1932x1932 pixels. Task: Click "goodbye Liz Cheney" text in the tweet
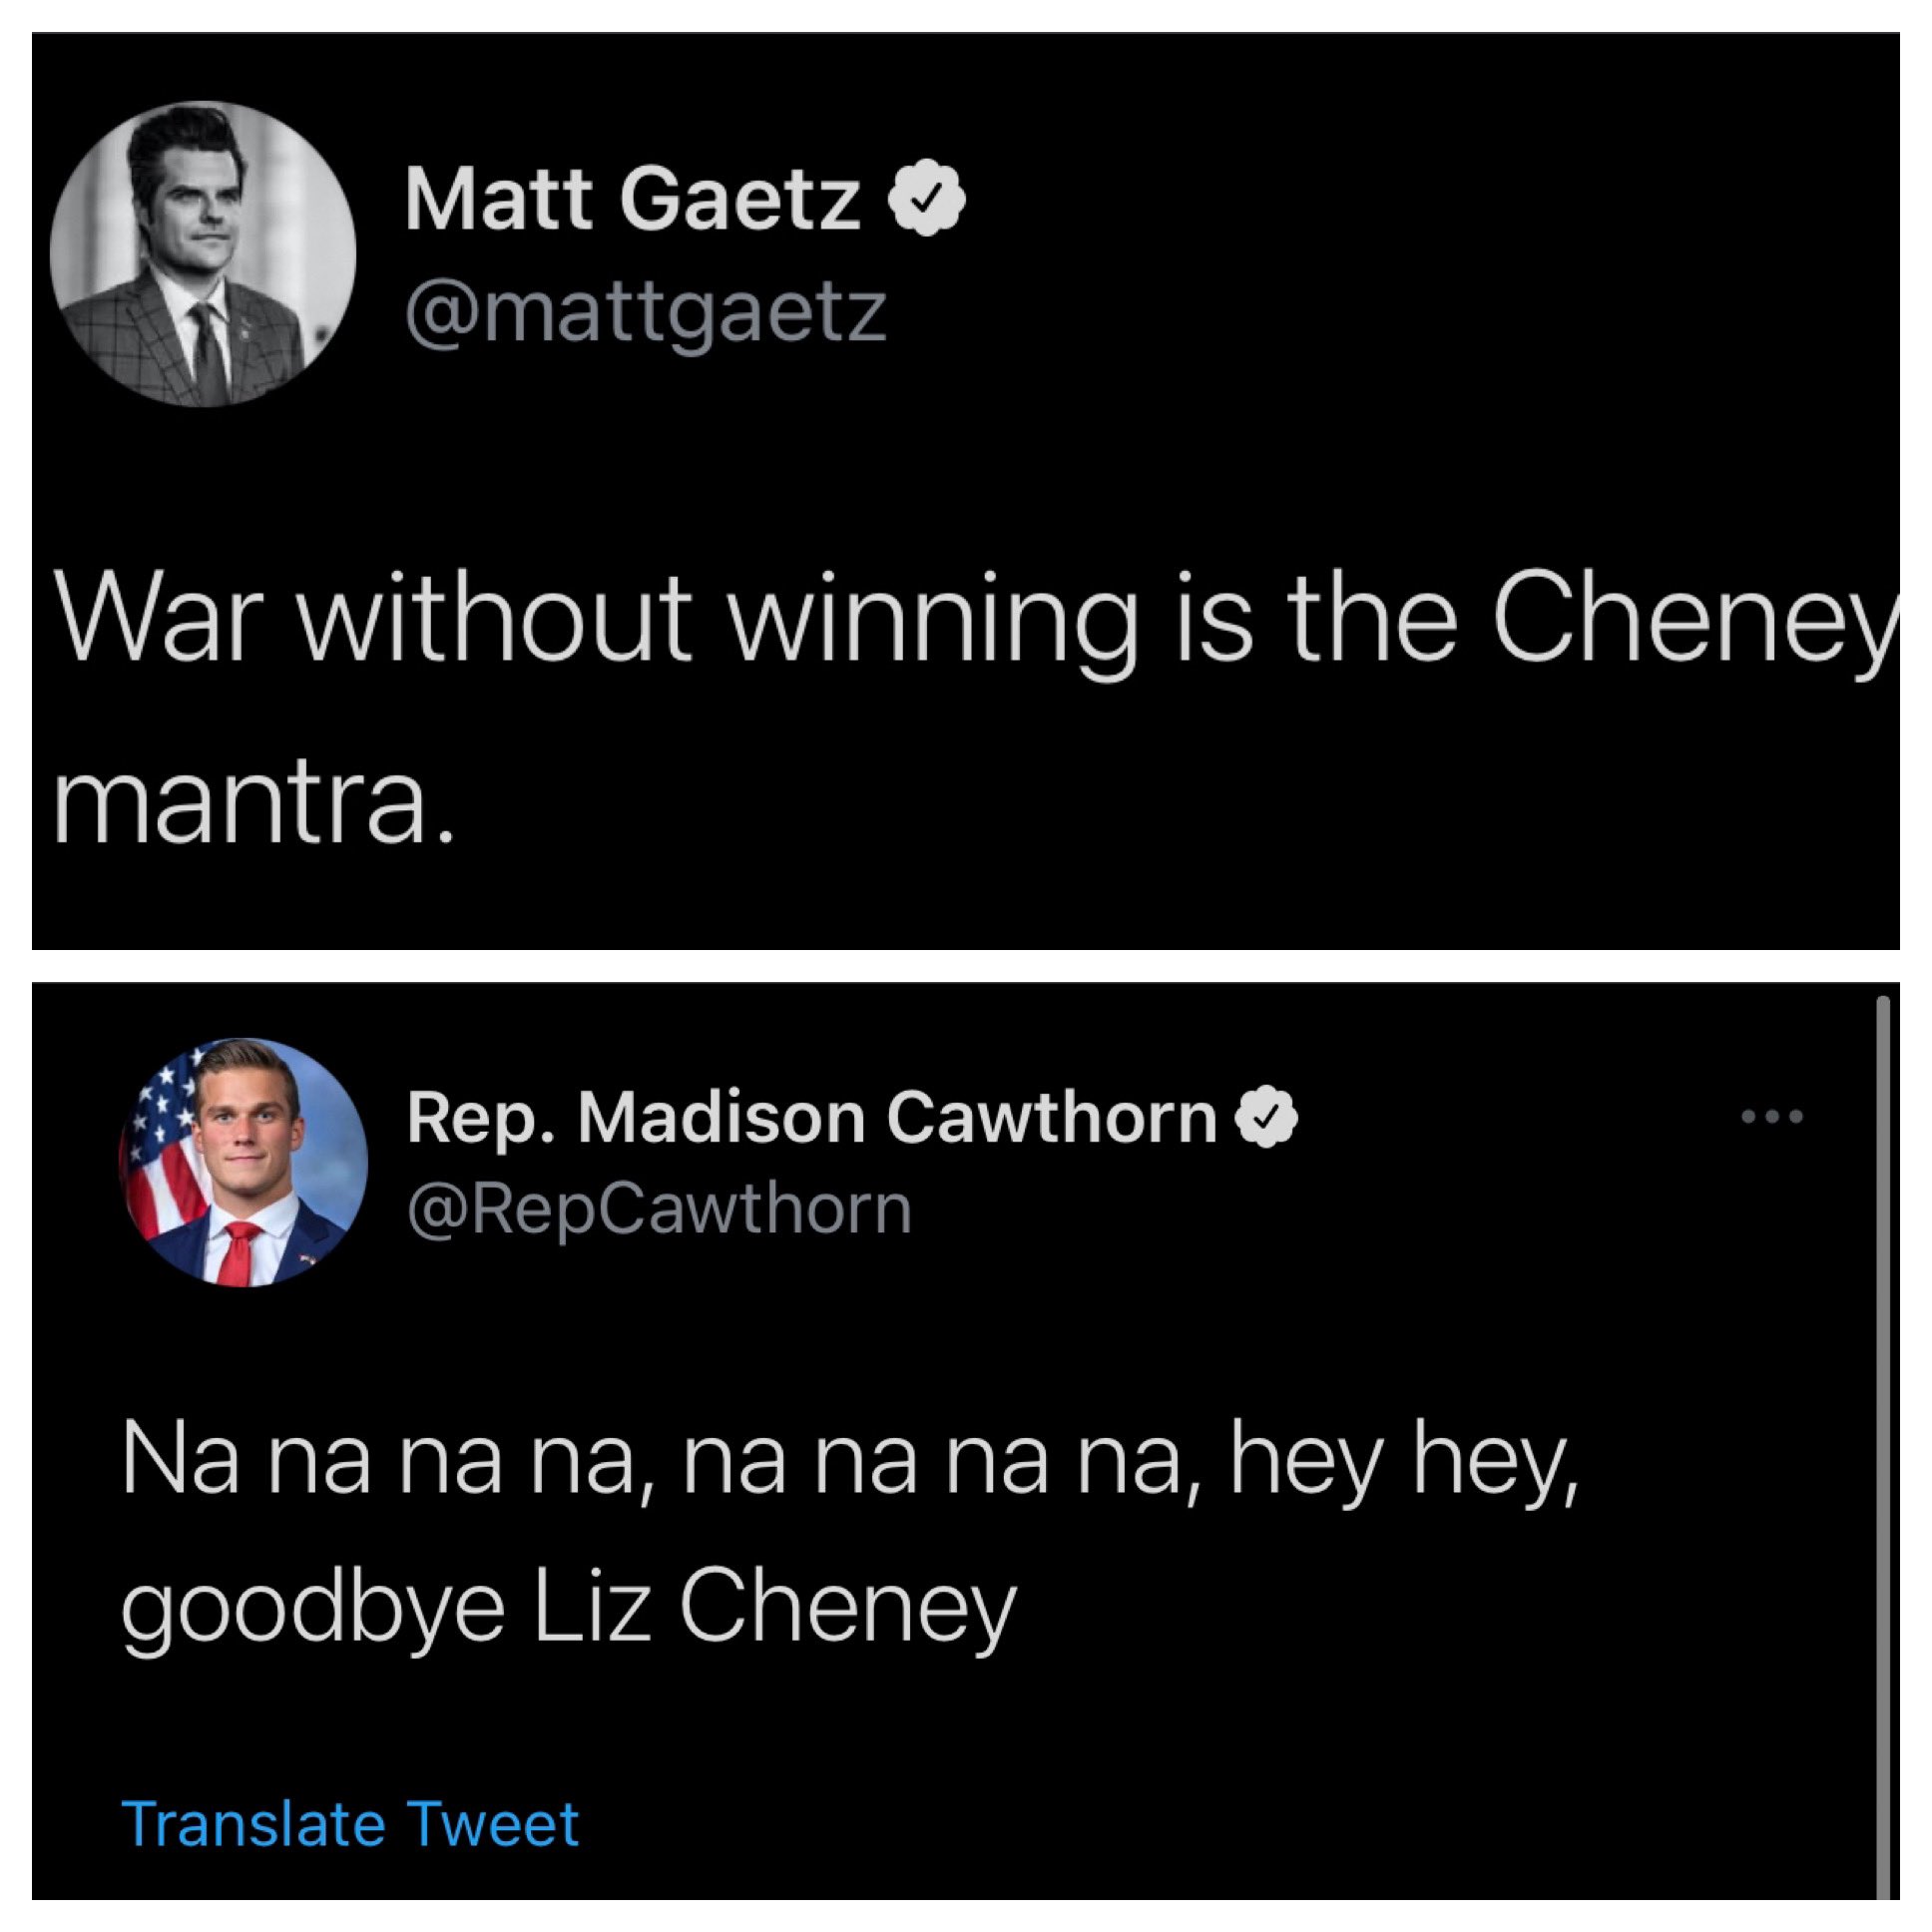pyautogui.click(x=568, y=1608)
